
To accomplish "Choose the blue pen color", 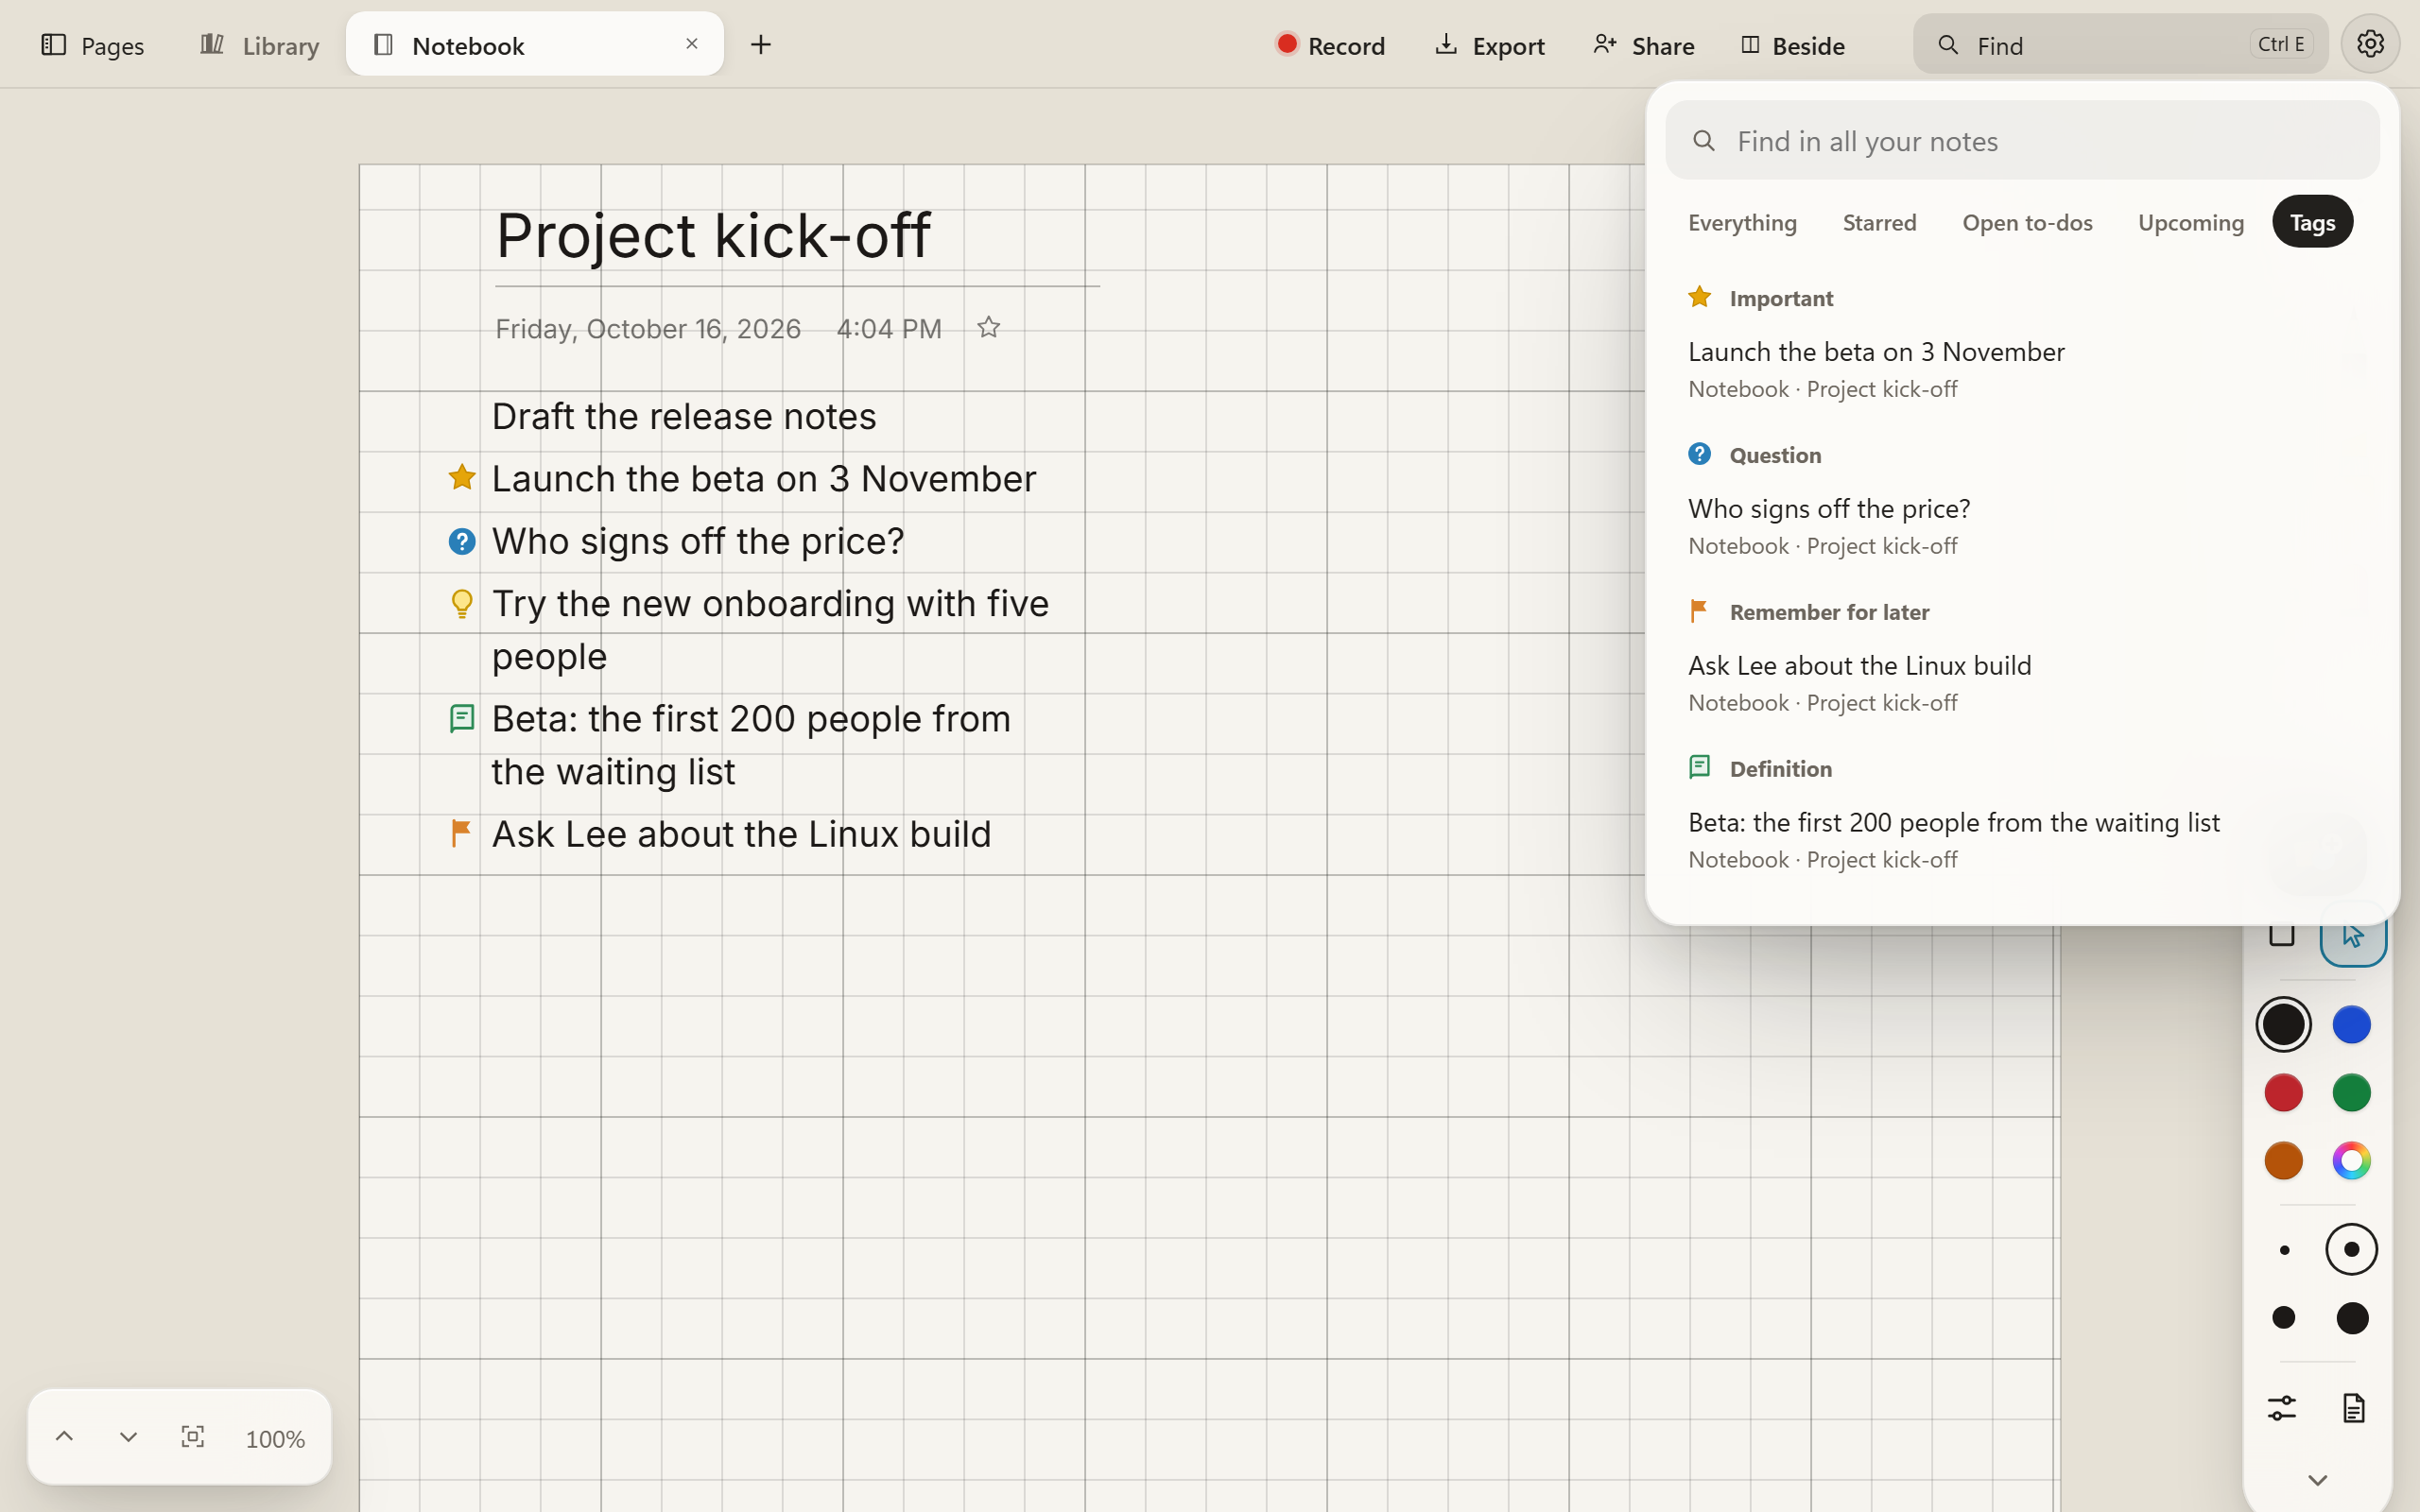I will [2351, 1024].
